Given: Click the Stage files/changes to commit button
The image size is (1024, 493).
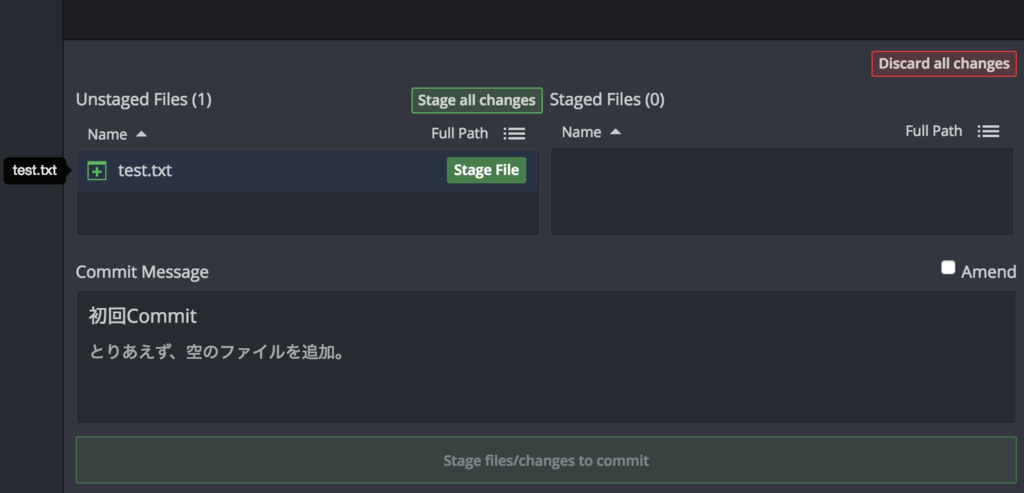Looking at the screenshot, I should click(546, 461).
